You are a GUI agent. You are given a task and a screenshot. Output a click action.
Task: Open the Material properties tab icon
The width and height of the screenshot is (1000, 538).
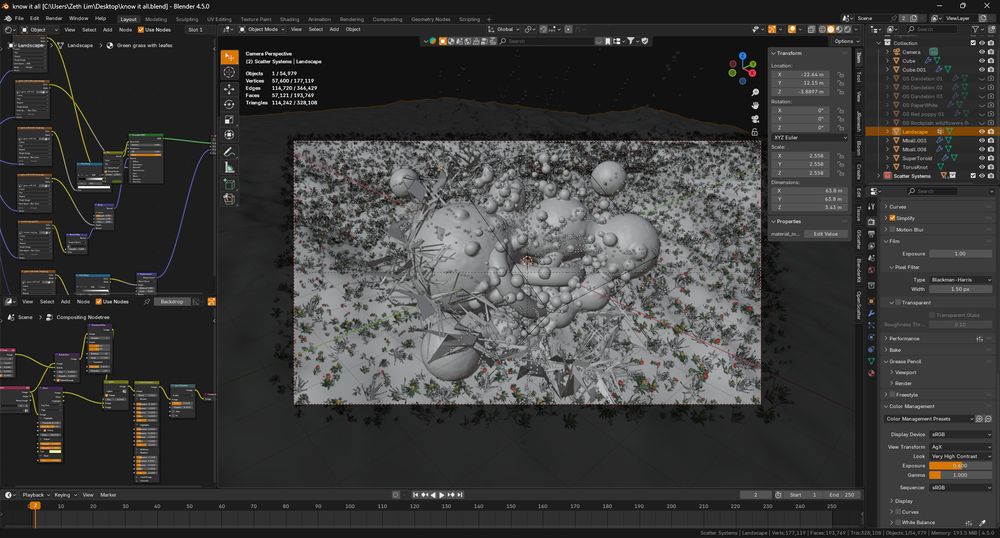click(x=871, y=373)
